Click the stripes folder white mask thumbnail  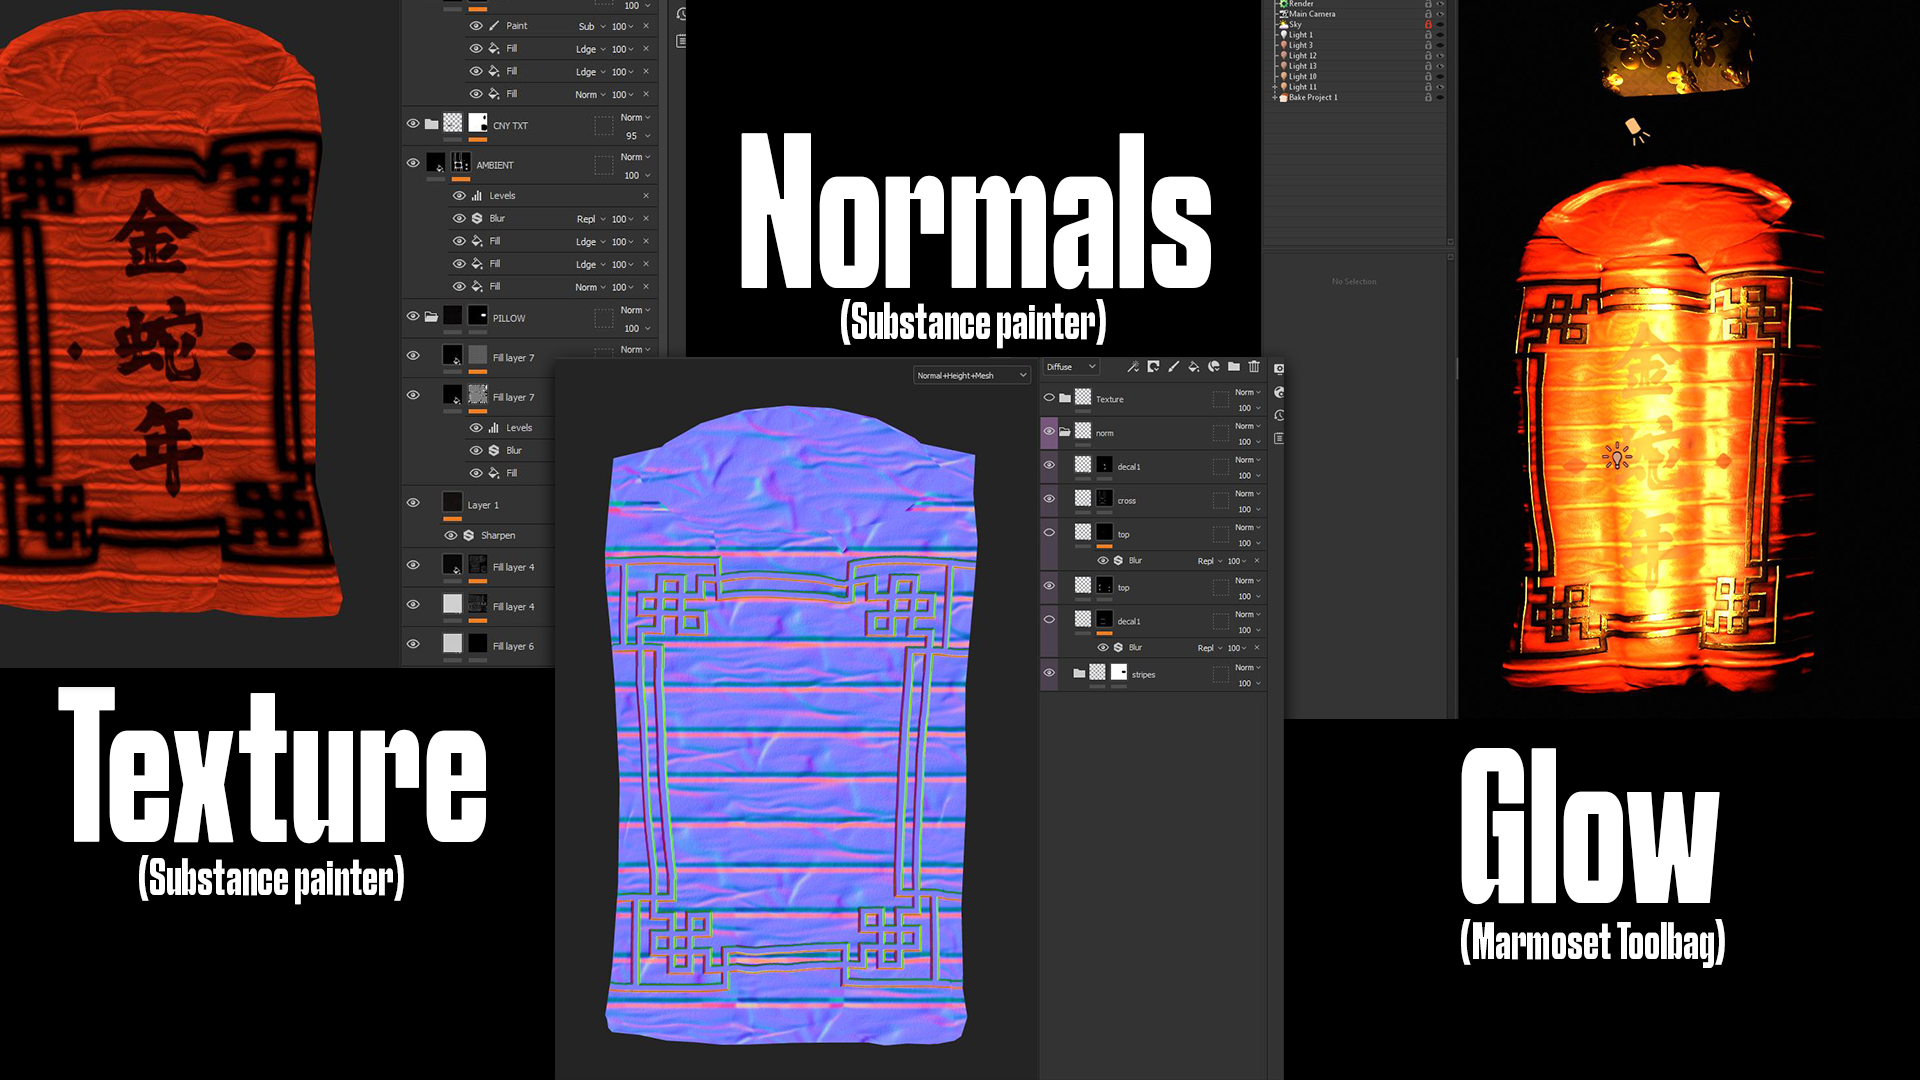click(1118, 672)
